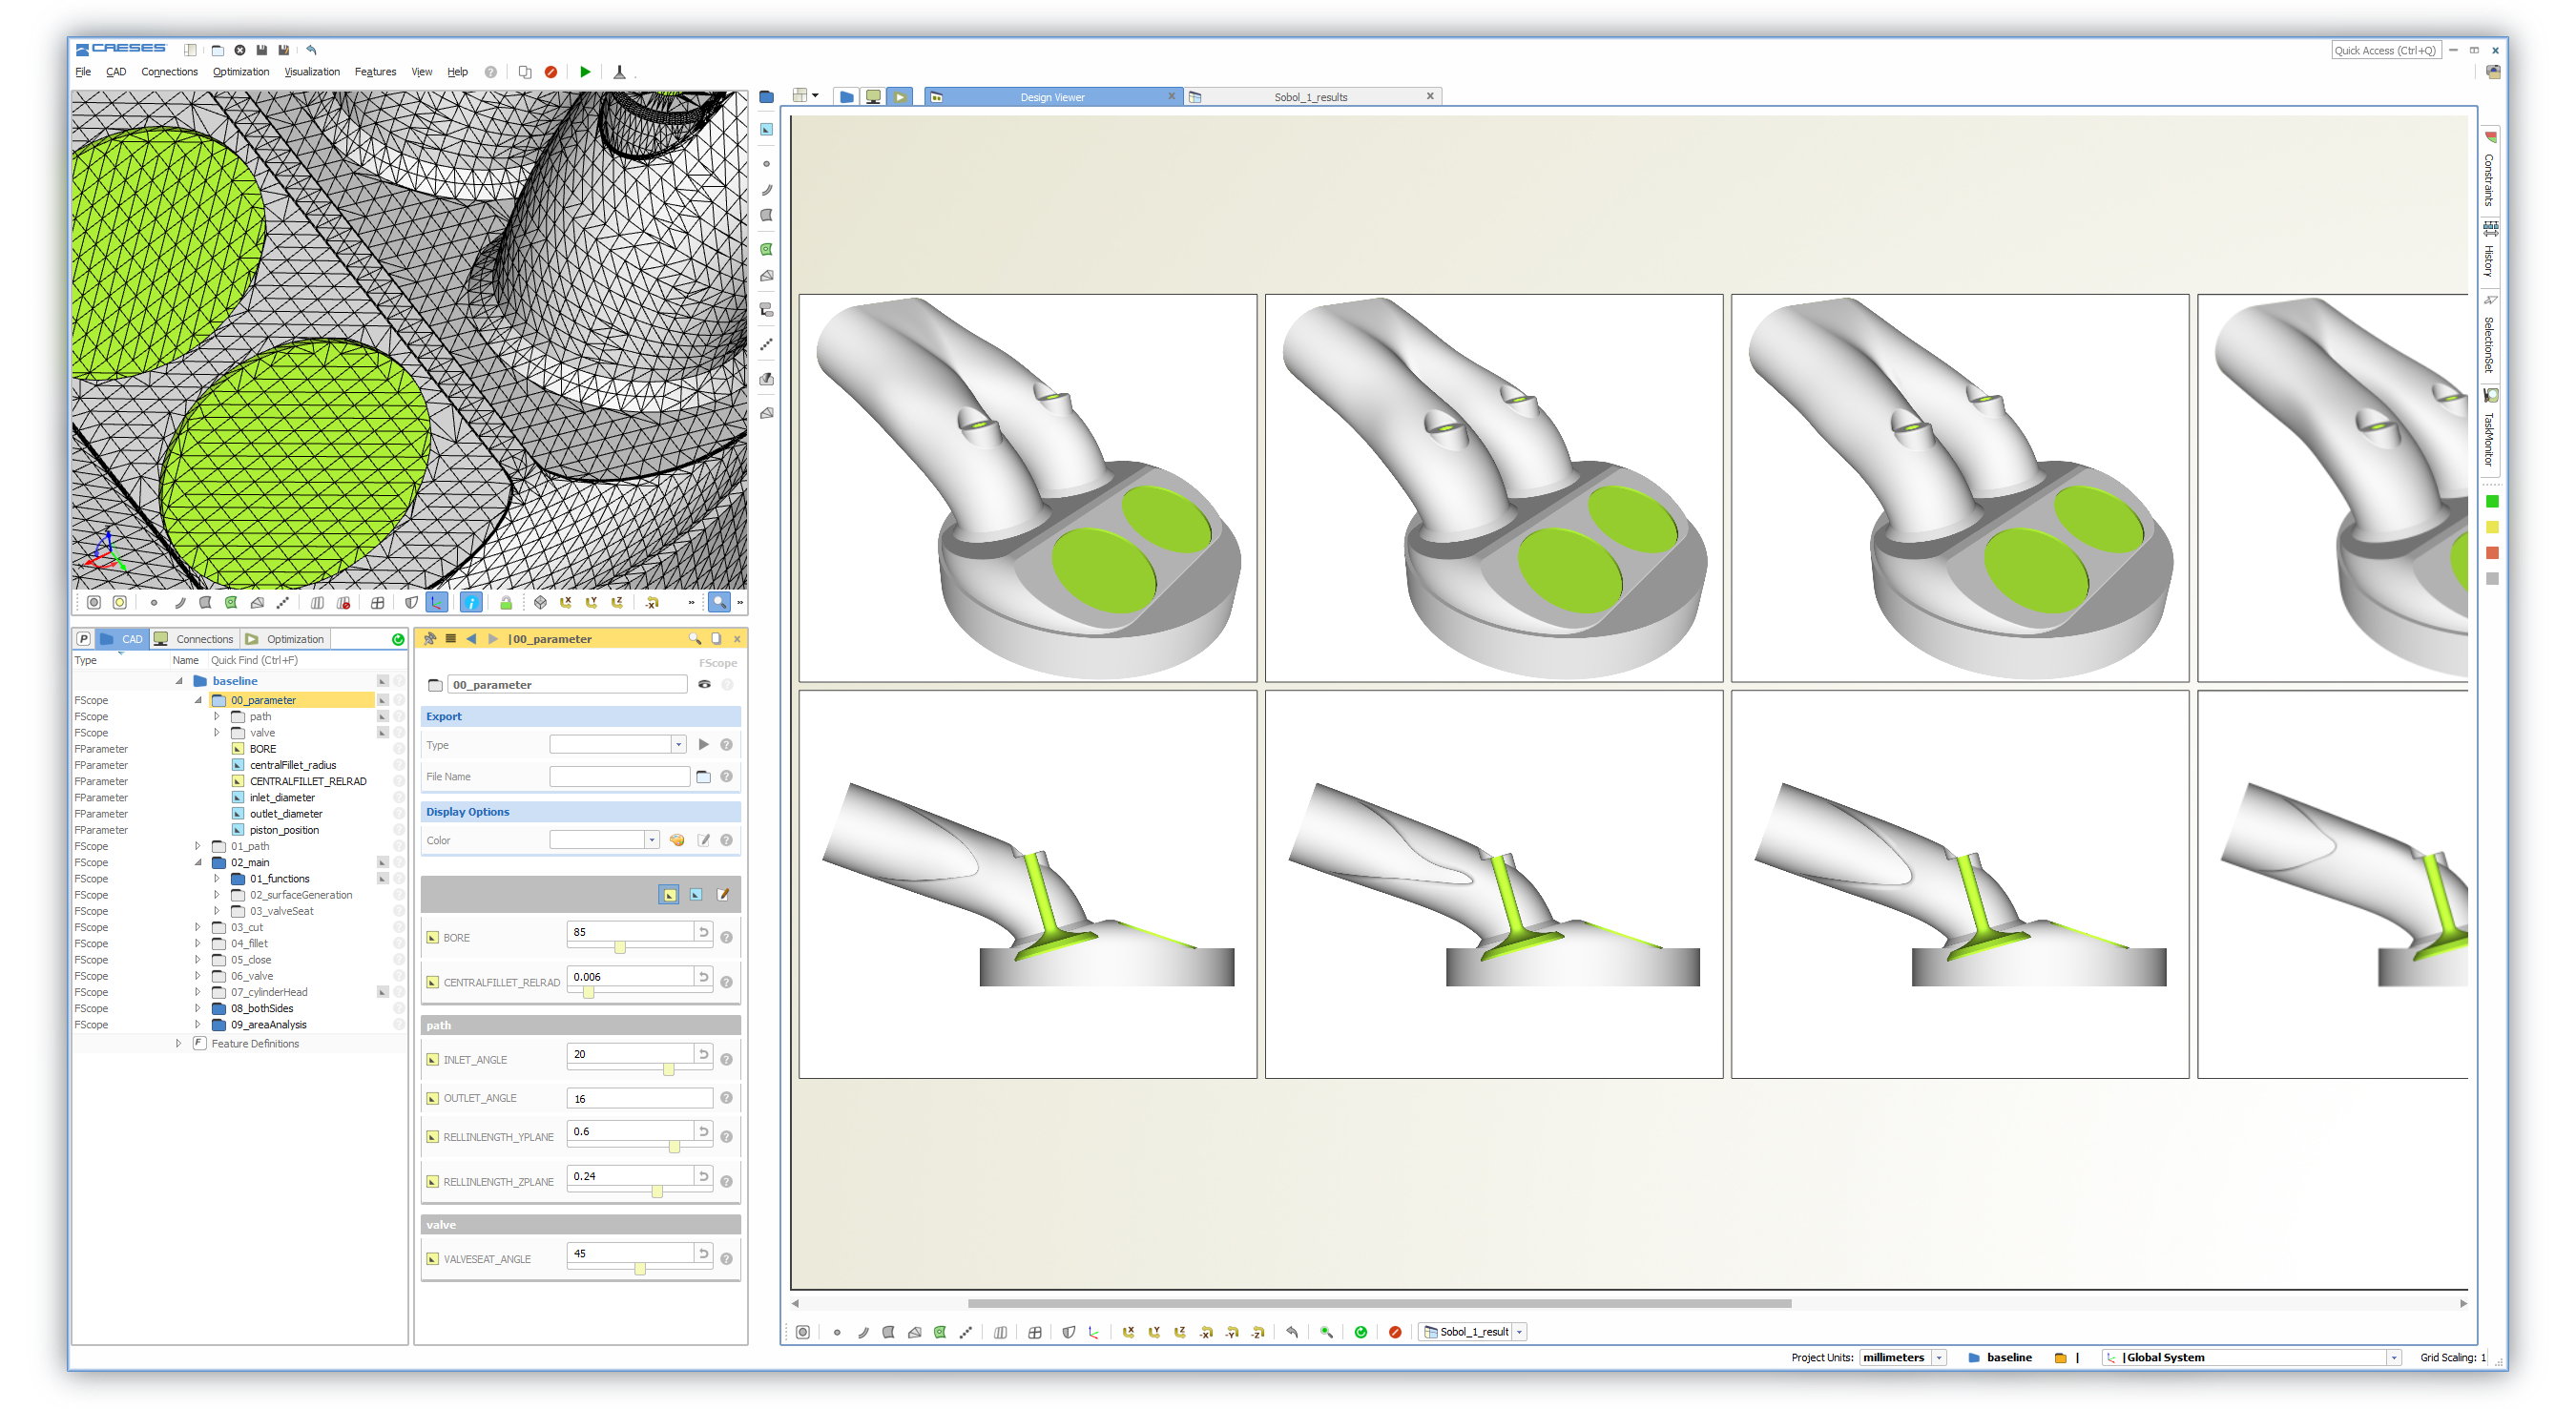Open the Export Type dropdown
2576x1409 pixels.
(678, 744)
